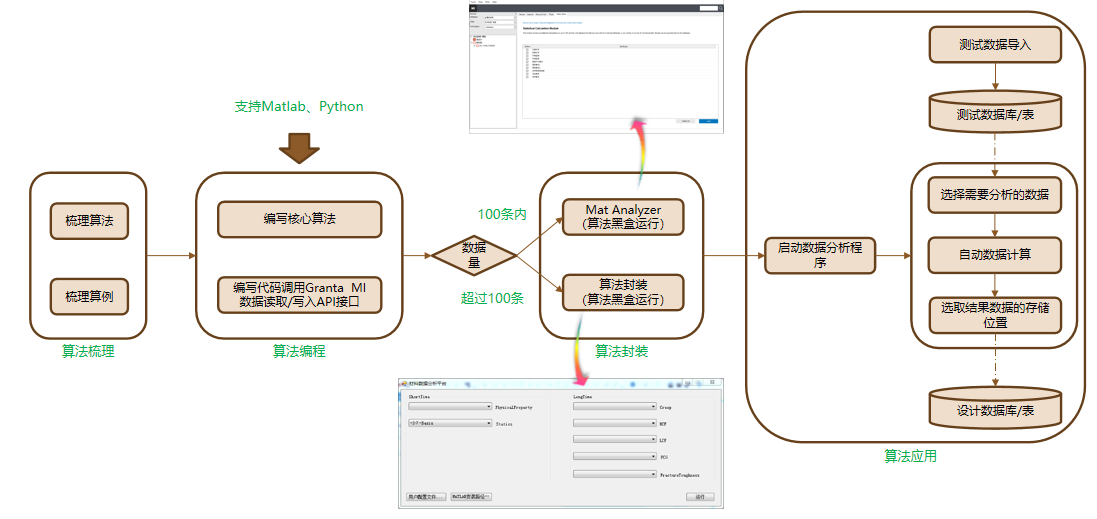Click the 支持Matlab、Python label
1097x519 pixels.
point(299,106)
